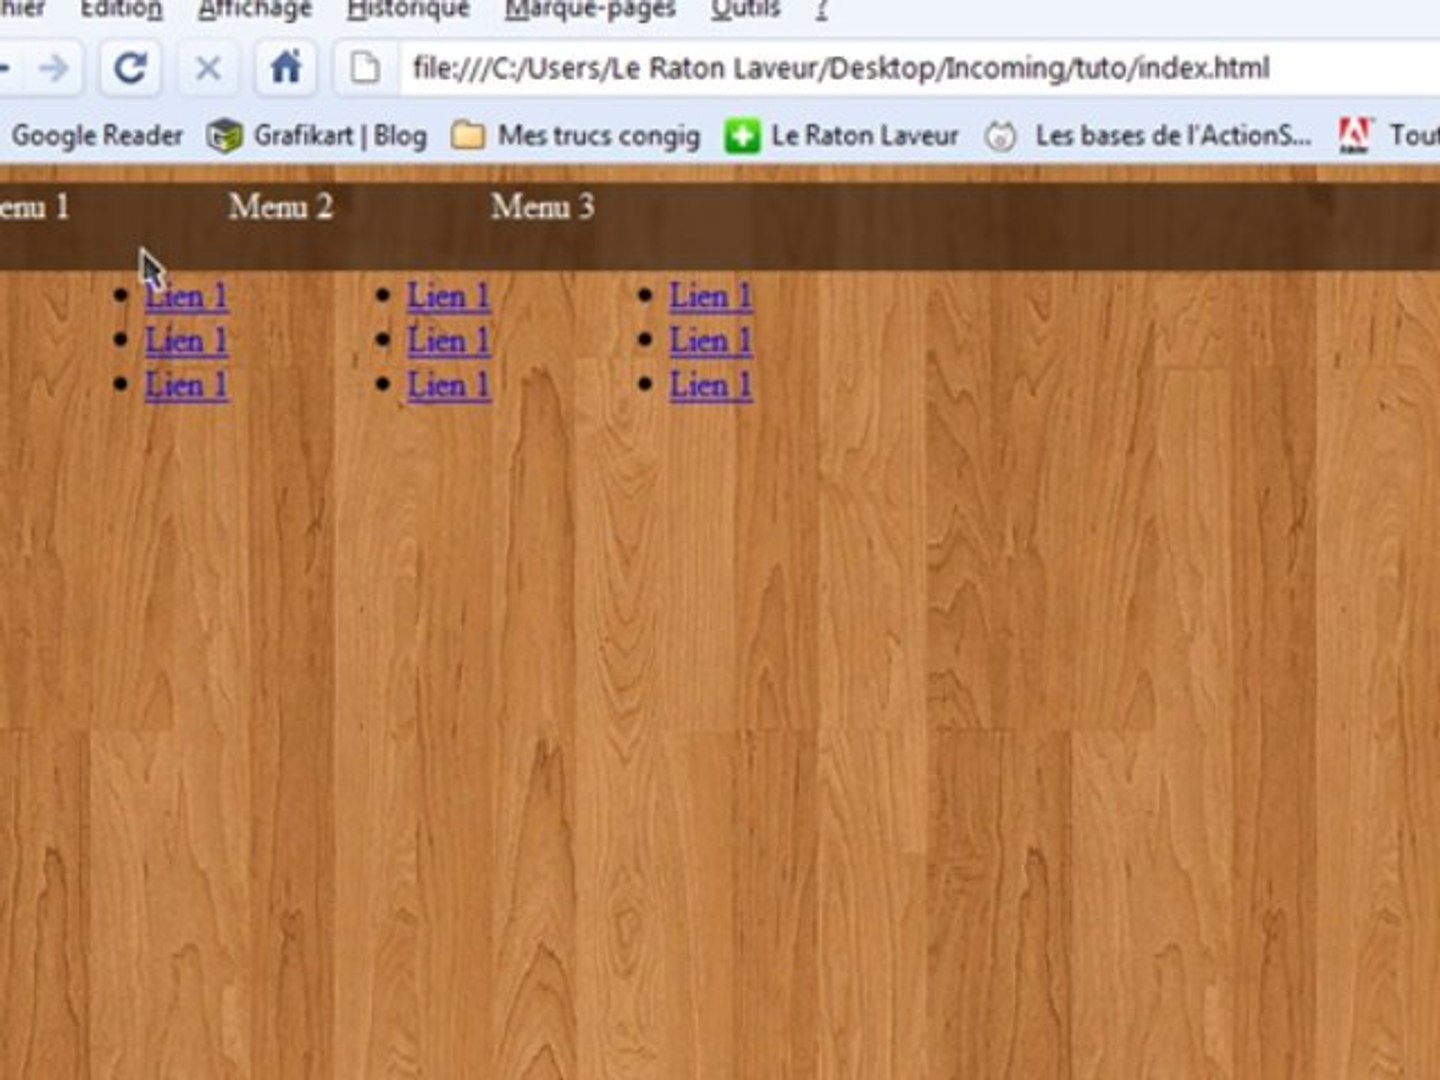Click second Lien 1 under Menu 3
The width and height of the screenshot is (1440, 1080).
[711, 340]
